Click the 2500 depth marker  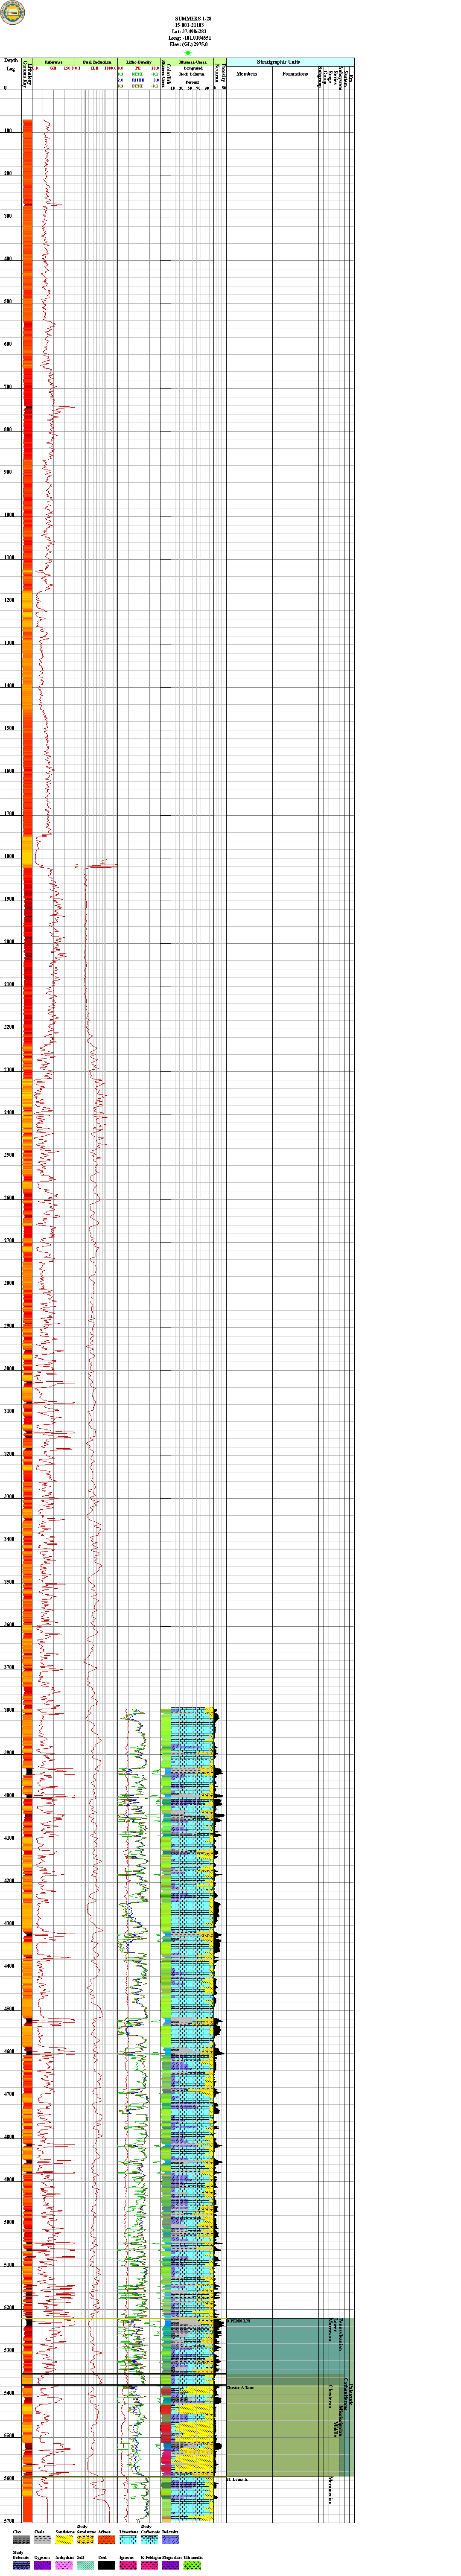click(x=9, y=1155)
